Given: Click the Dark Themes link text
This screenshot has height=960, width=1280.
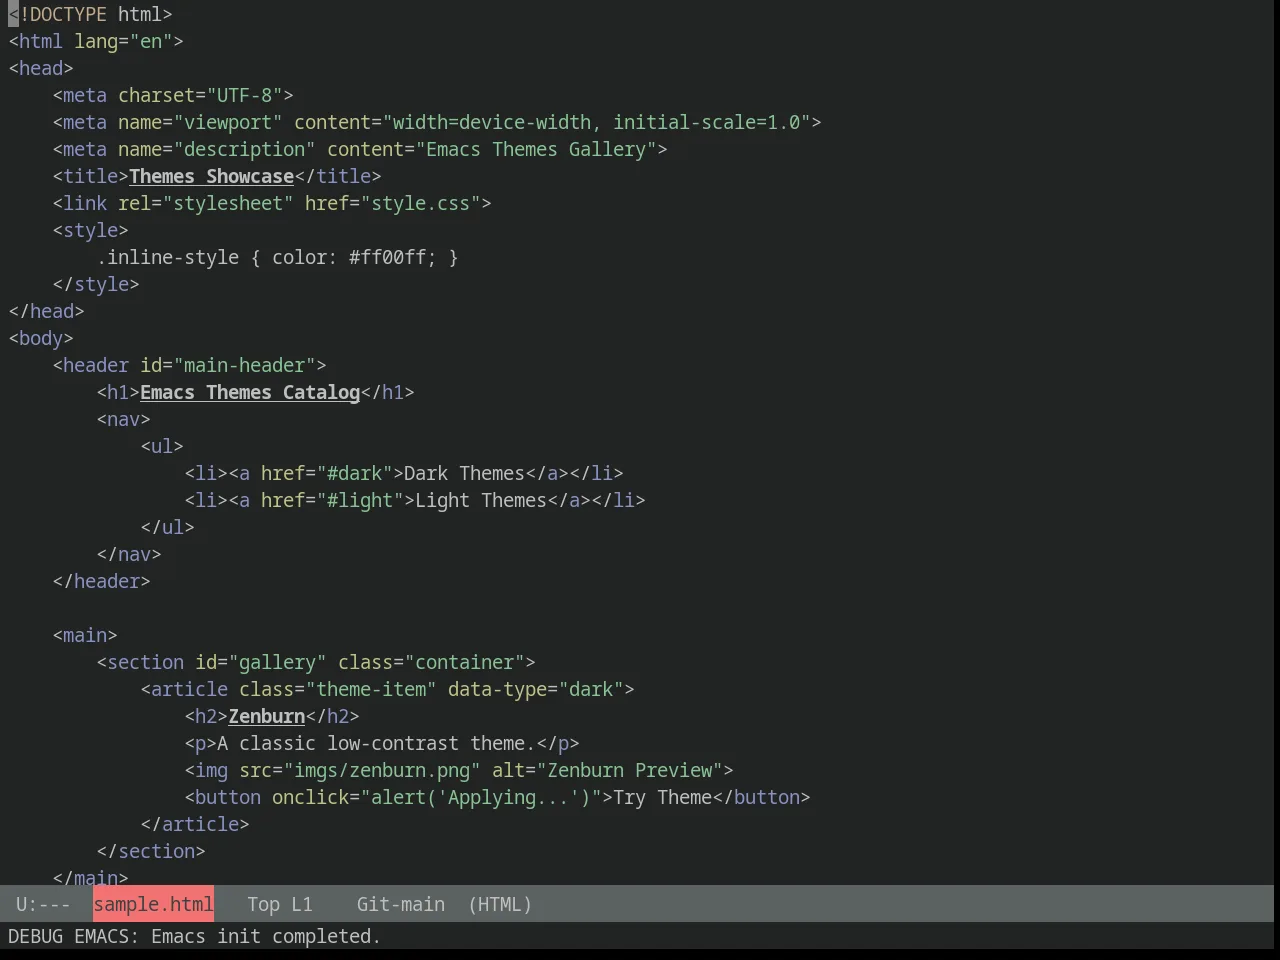Looking at the screenshot, I should click(464, 473).
